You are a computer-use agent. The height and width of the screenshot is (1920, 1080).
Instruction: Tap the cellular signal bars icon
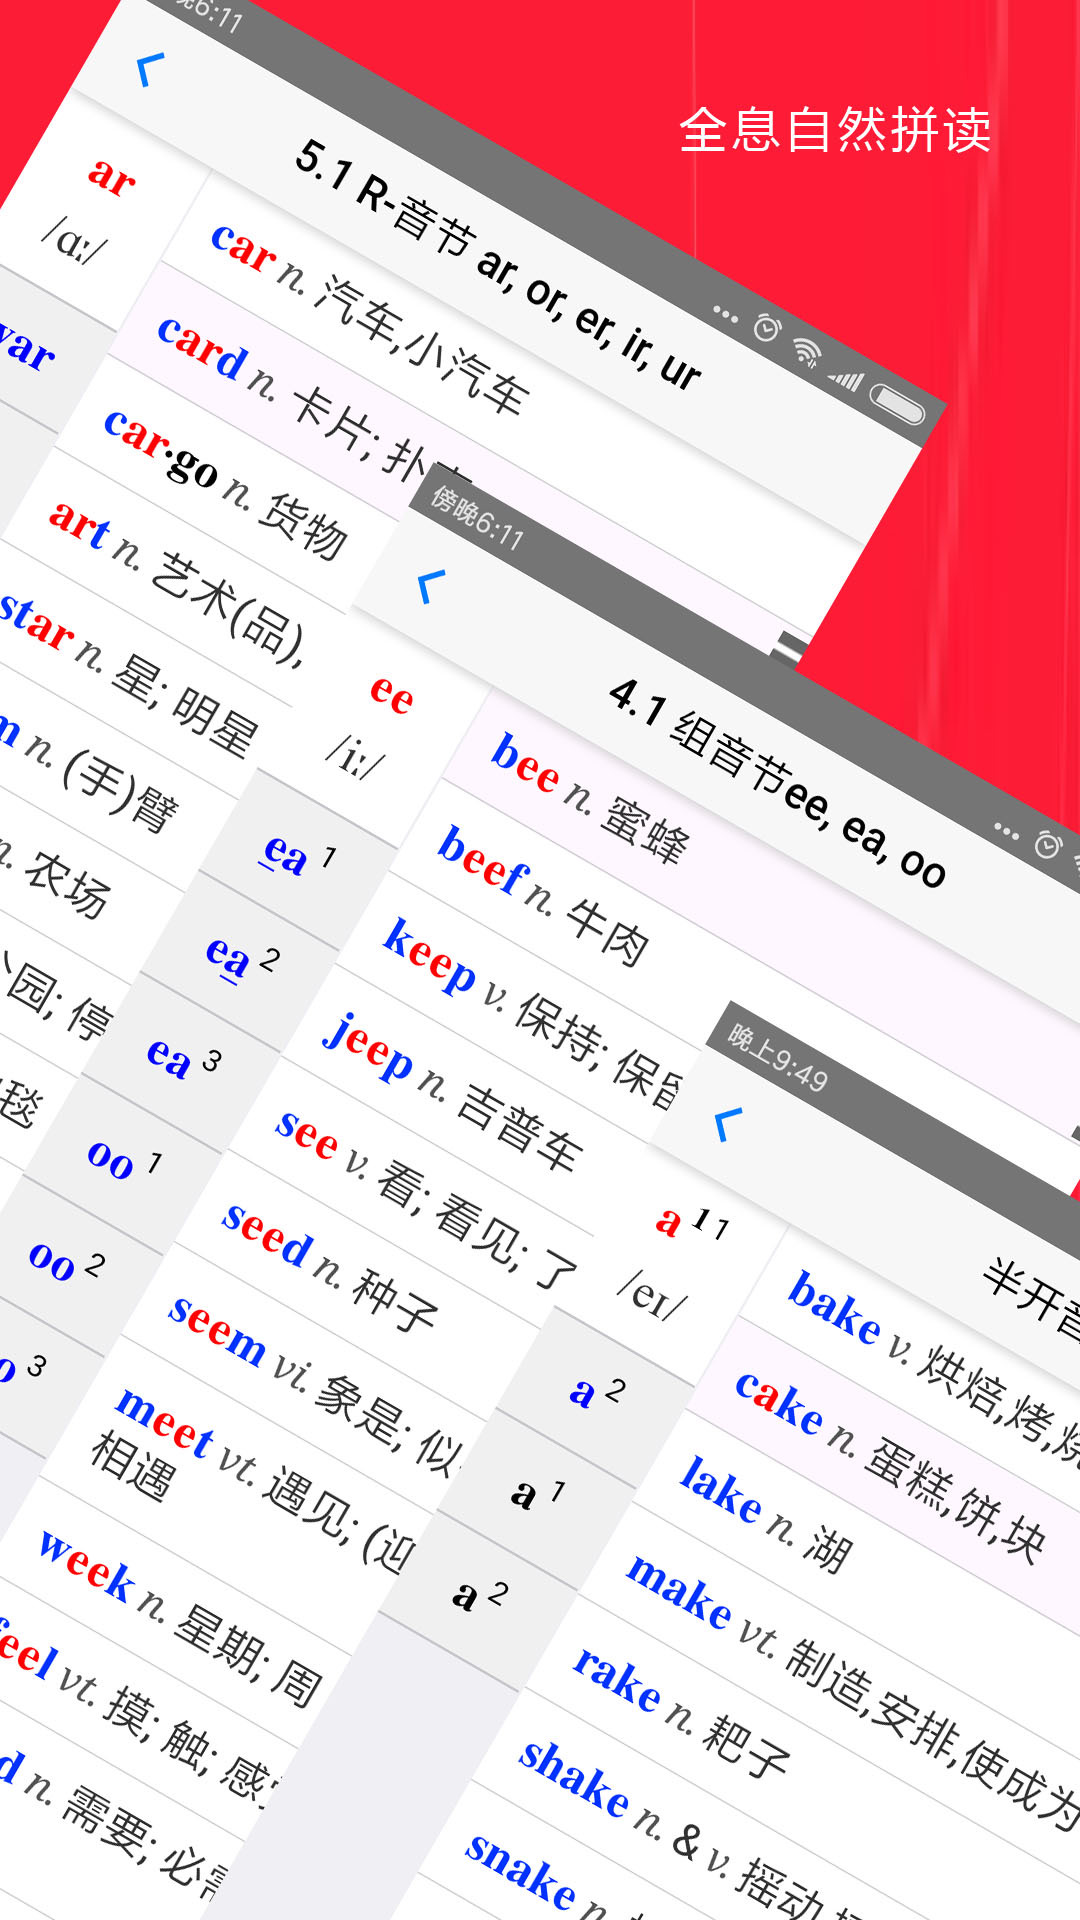pos(845,378)
